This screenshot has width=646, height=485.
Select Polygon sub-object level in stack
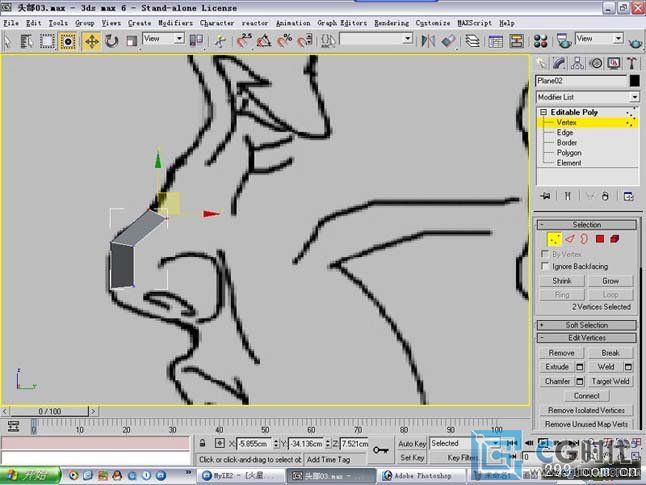[569, 152]
